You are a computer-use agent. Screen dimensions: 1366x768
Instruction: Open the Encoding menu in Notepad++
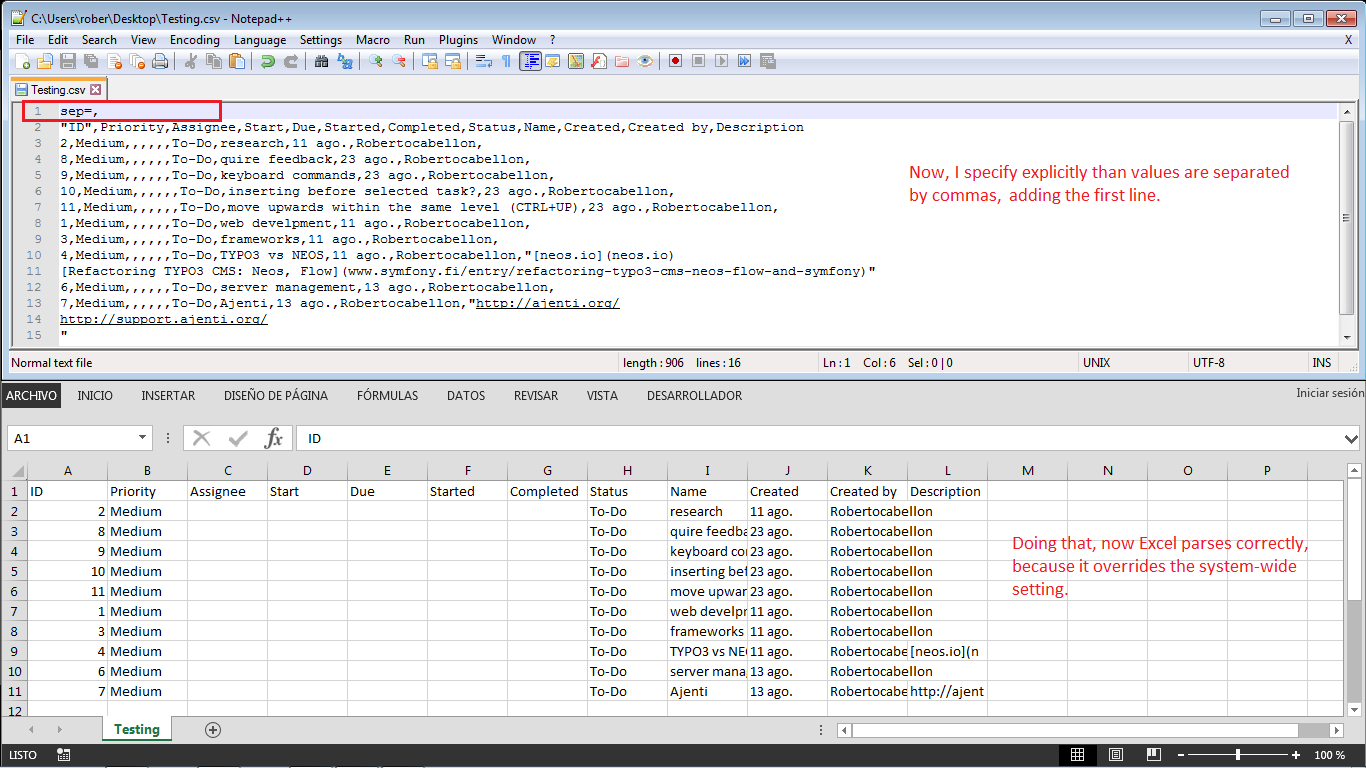tap(195, 40)
